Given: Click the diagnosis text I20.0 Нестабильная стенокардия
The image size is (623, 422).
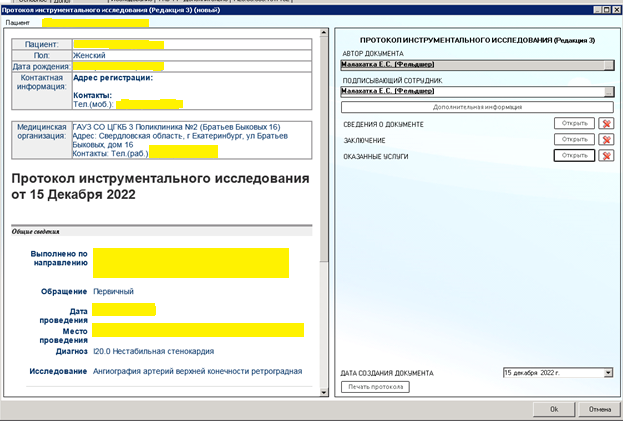Looking at the screenshot, I should tap(153, 351).
